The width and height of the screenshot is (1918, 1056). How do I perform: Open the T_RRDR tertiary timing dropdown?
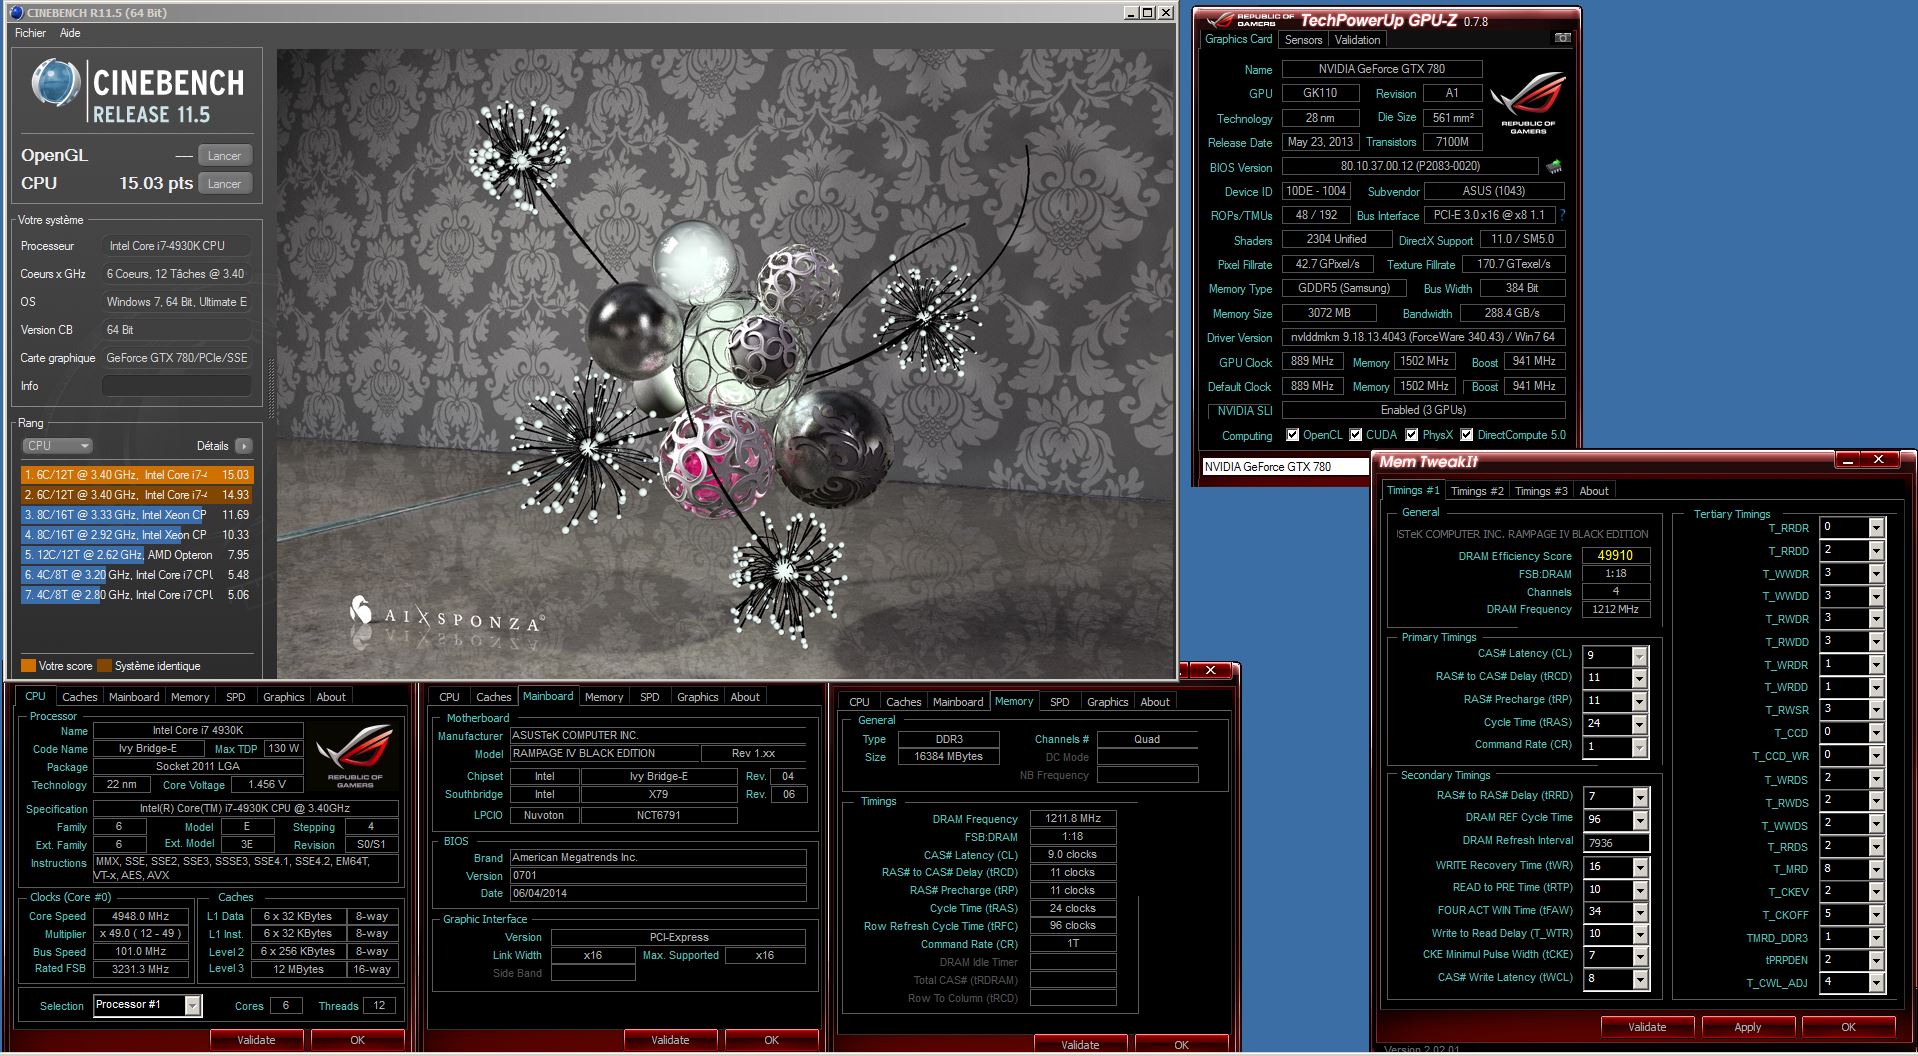(x=1876, y=528)
